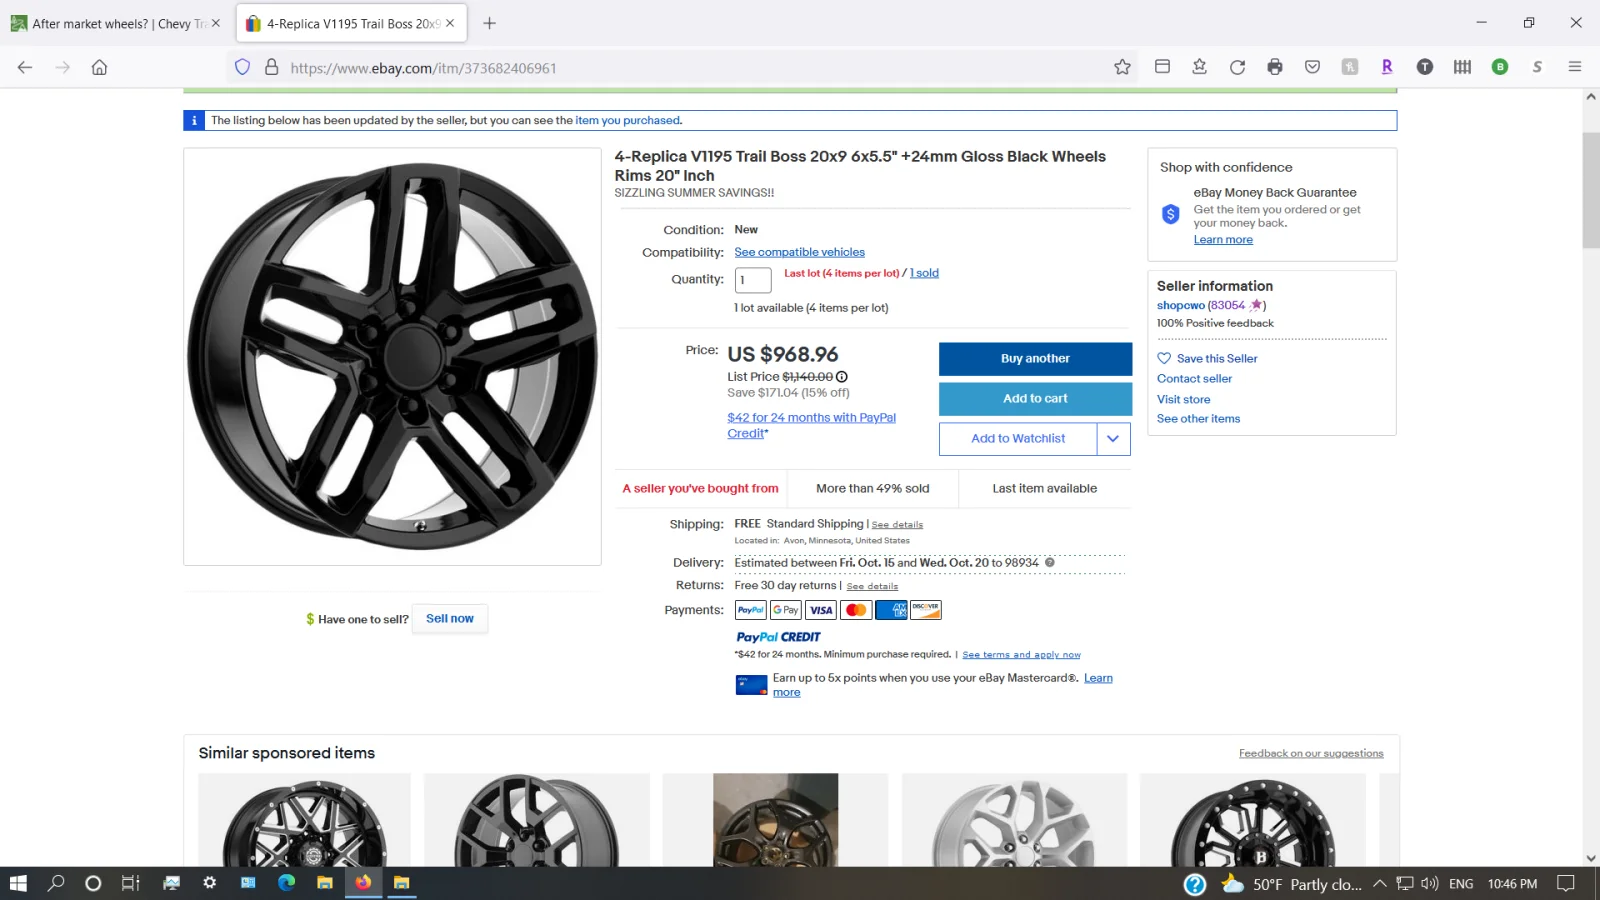Screen dimensions: 1600x900
Task: Switch to the Chevy aftermarket wheels tab
Action: (110, 22)
